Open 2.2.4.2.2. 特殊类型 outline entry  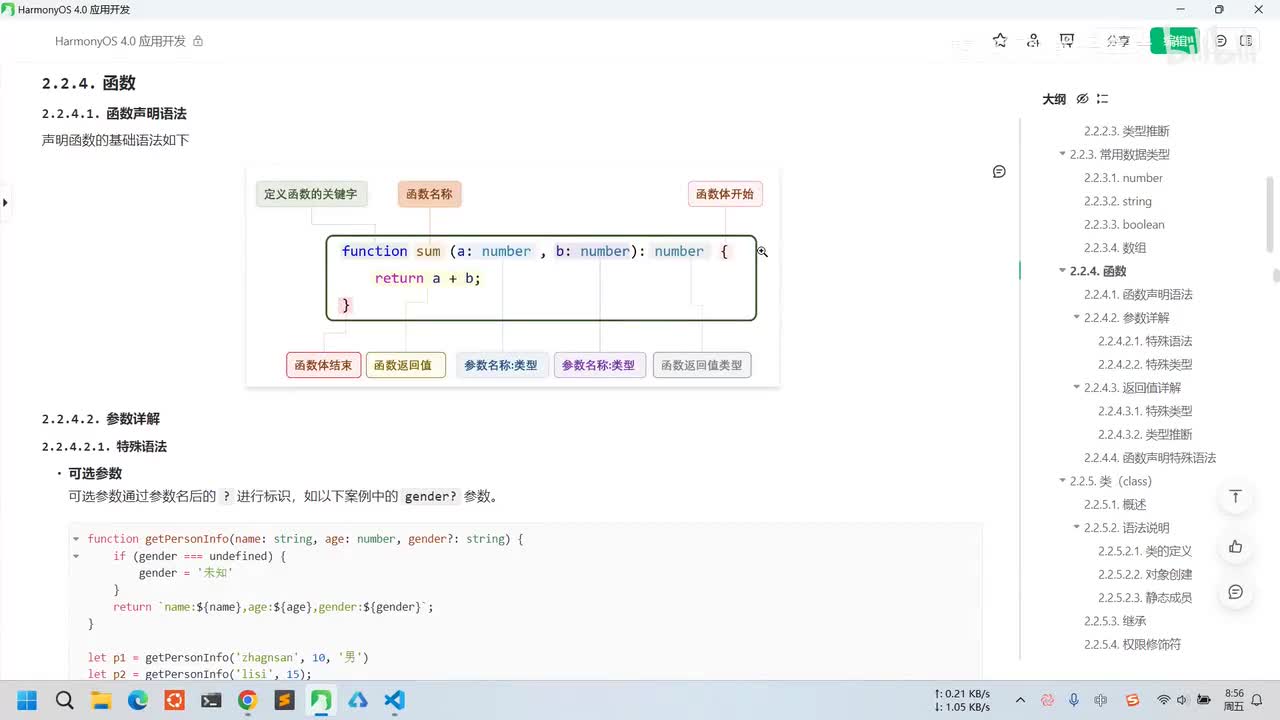(1145, 365)
